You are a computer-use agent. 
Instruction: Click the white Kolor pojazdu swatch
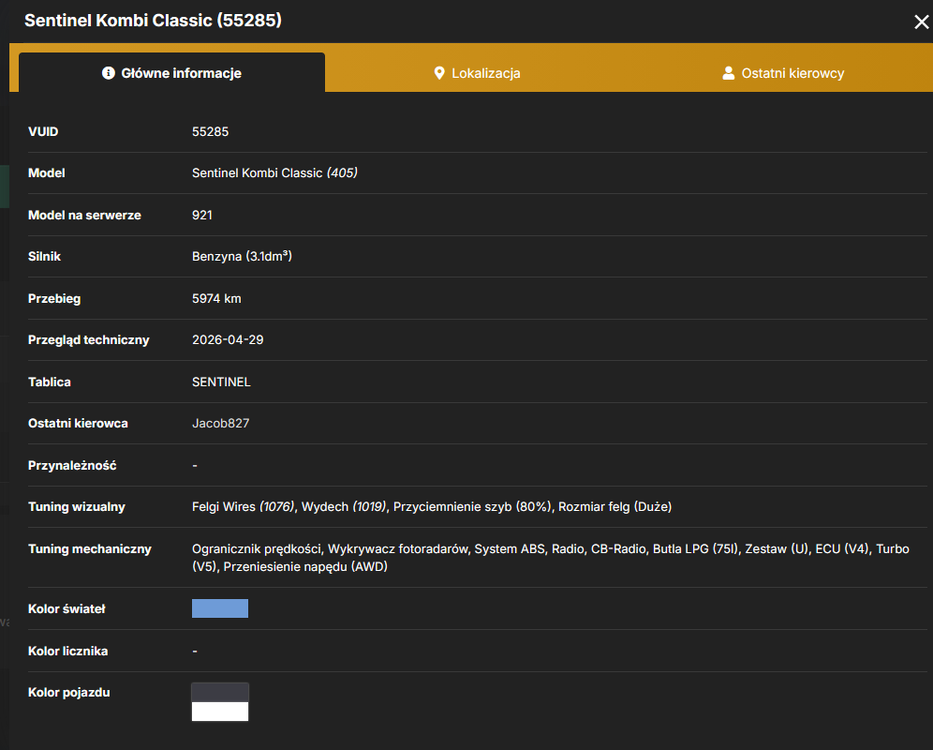point(220,711)
